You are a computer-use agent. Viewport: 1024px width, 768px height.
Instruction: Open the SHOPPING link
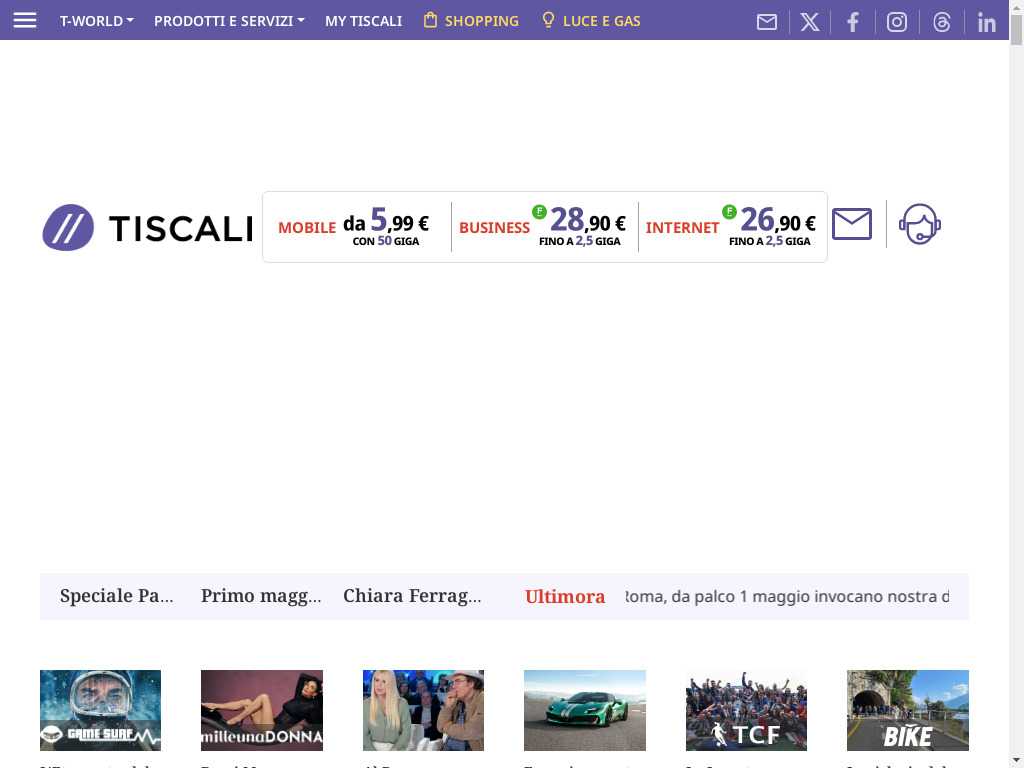click(471, 21)
